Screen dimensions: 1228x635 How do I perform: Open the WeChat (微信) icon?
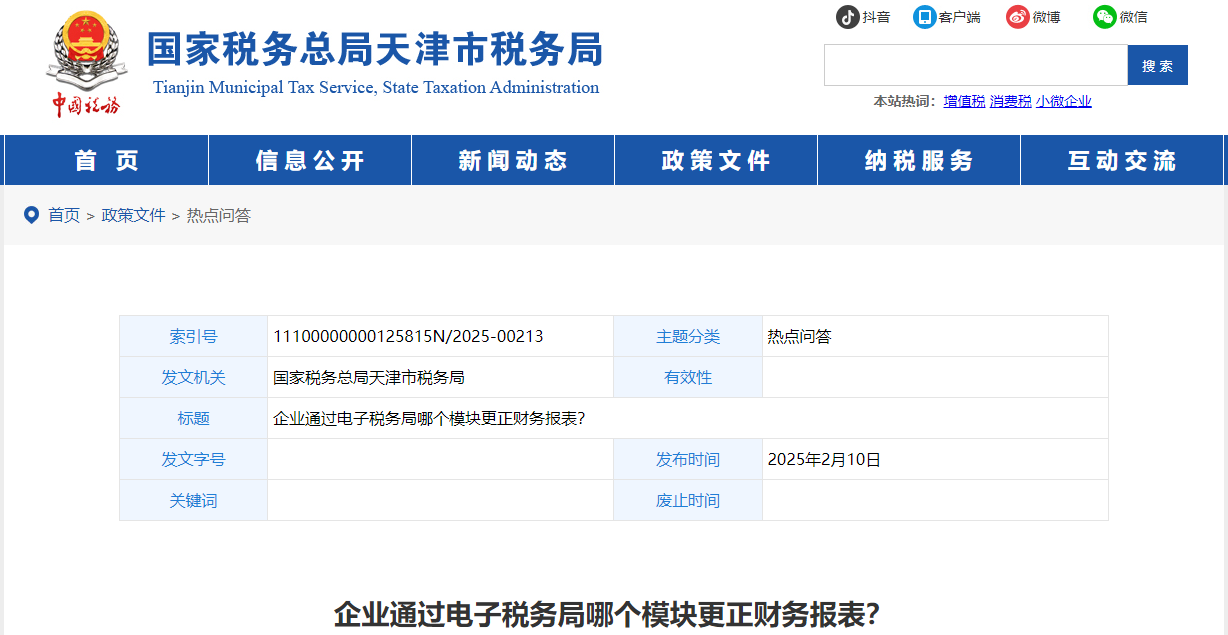click(1104, 16)
